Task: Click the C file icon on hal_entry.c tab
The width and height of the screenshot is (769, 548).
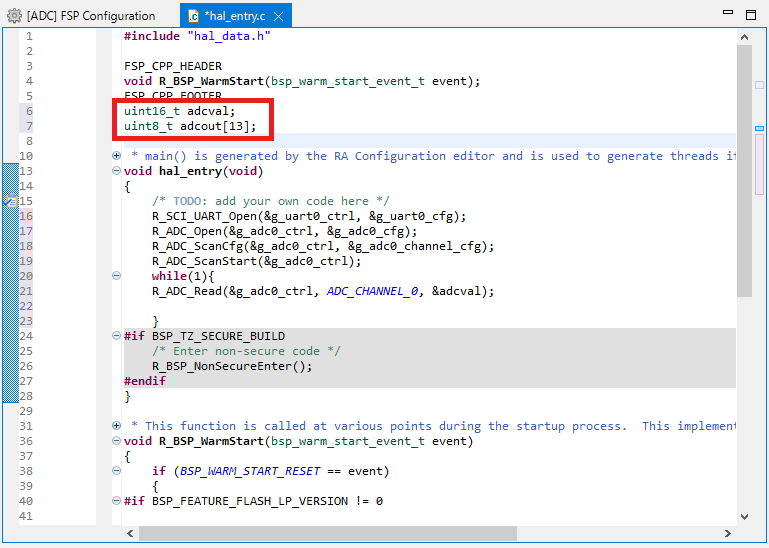Action: click(x=194, y=17)
